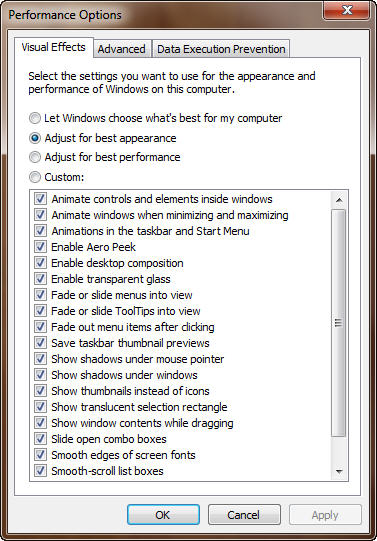Close the Performance Options dialog
Viewport: 377px width, 541px height.
[x=347, y=10]
